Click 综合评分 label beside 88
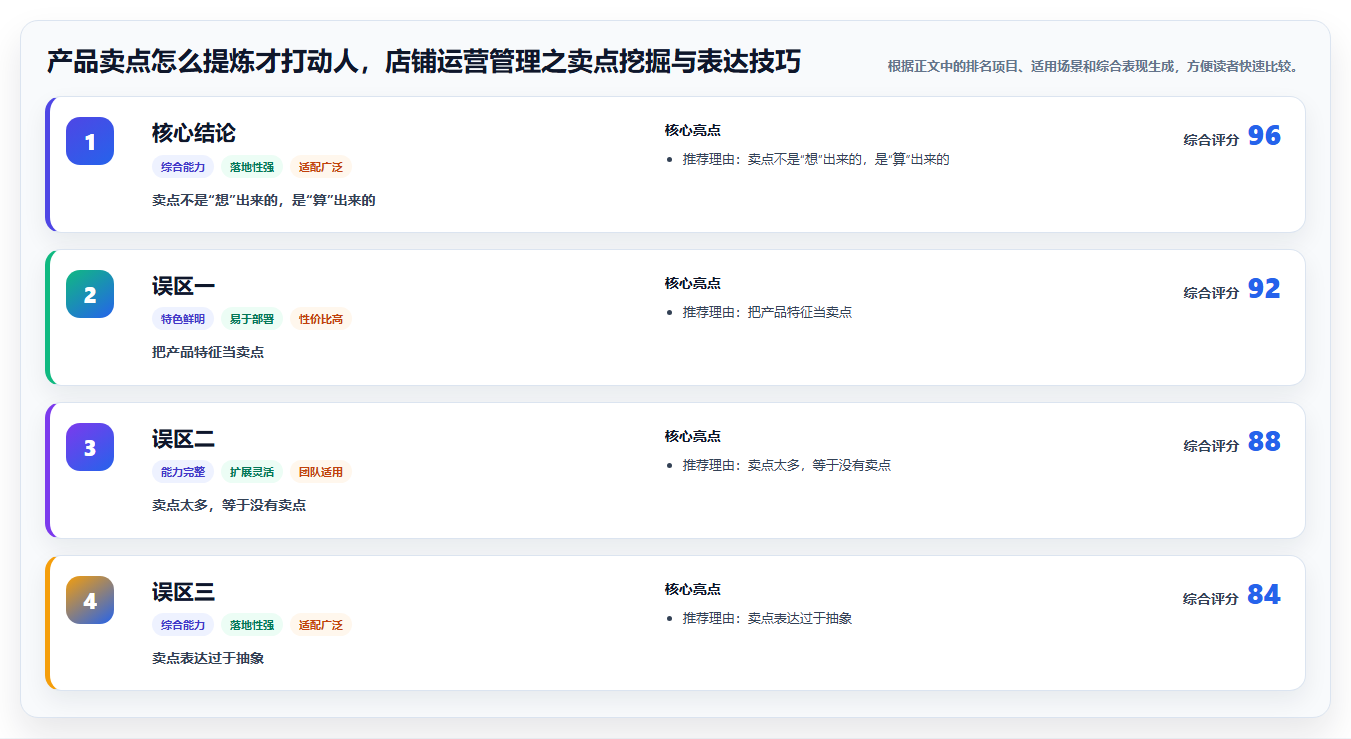Viewport: 1351px width, 739px height. point(1211,446)
